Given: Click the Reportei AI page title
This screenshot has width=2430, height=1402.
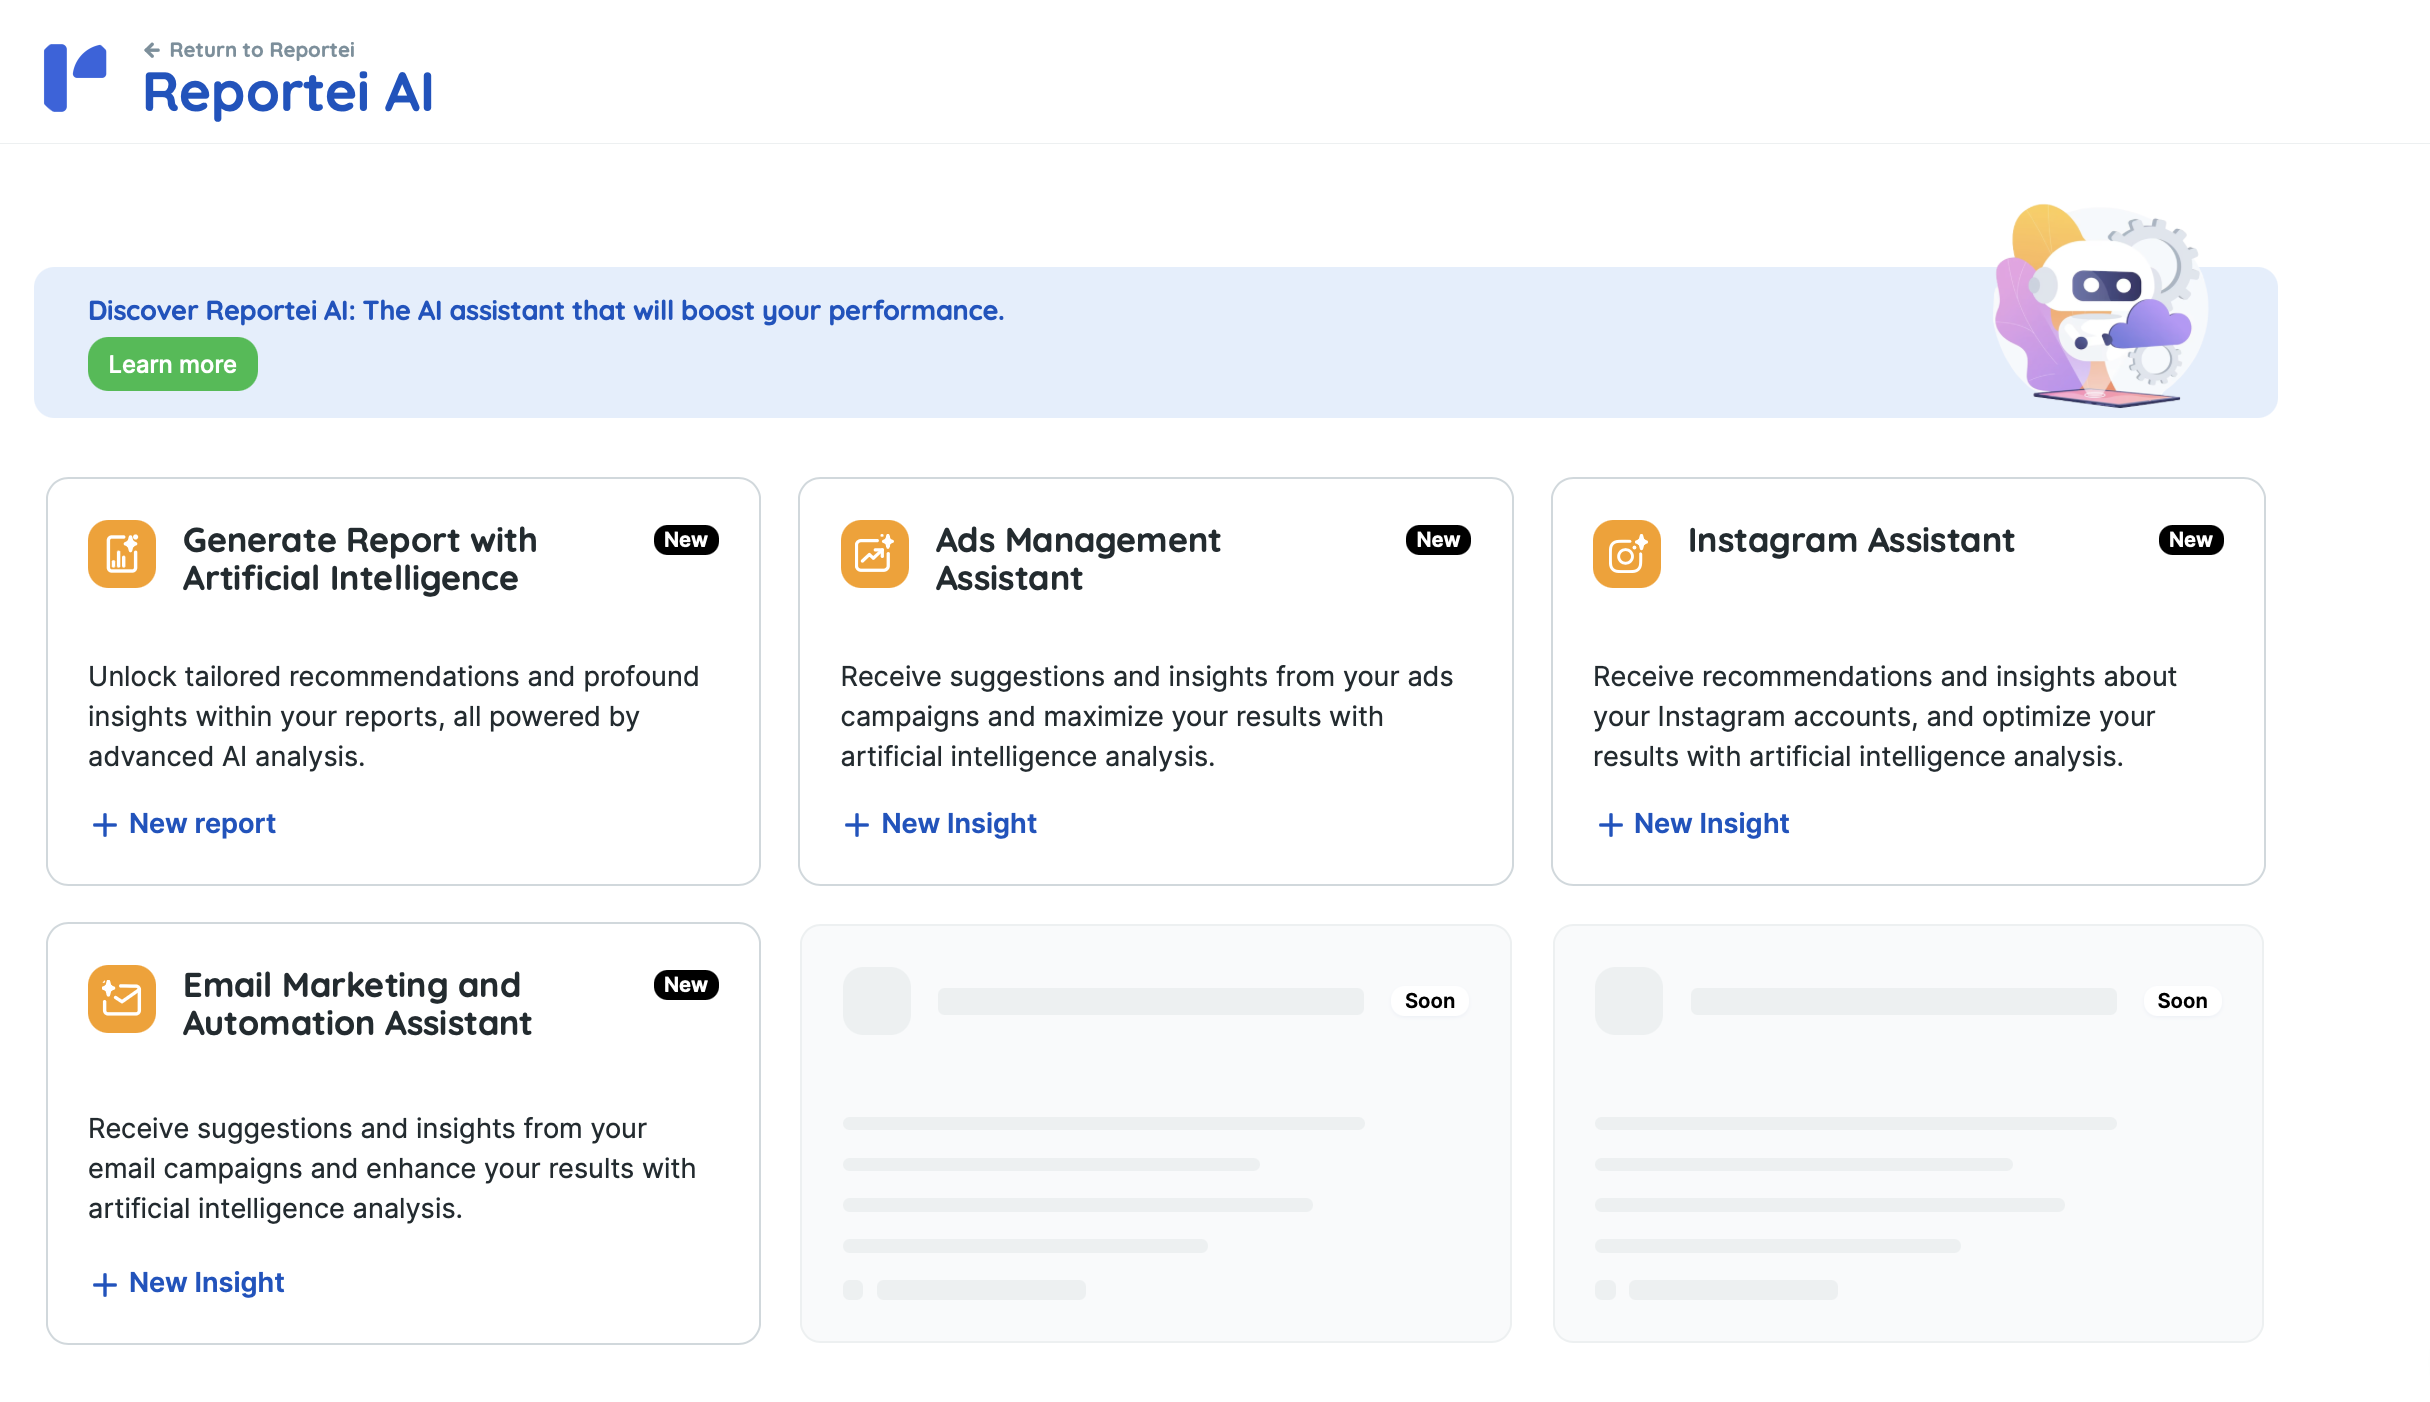Looking at the screenshot, I should click(288, 94).
